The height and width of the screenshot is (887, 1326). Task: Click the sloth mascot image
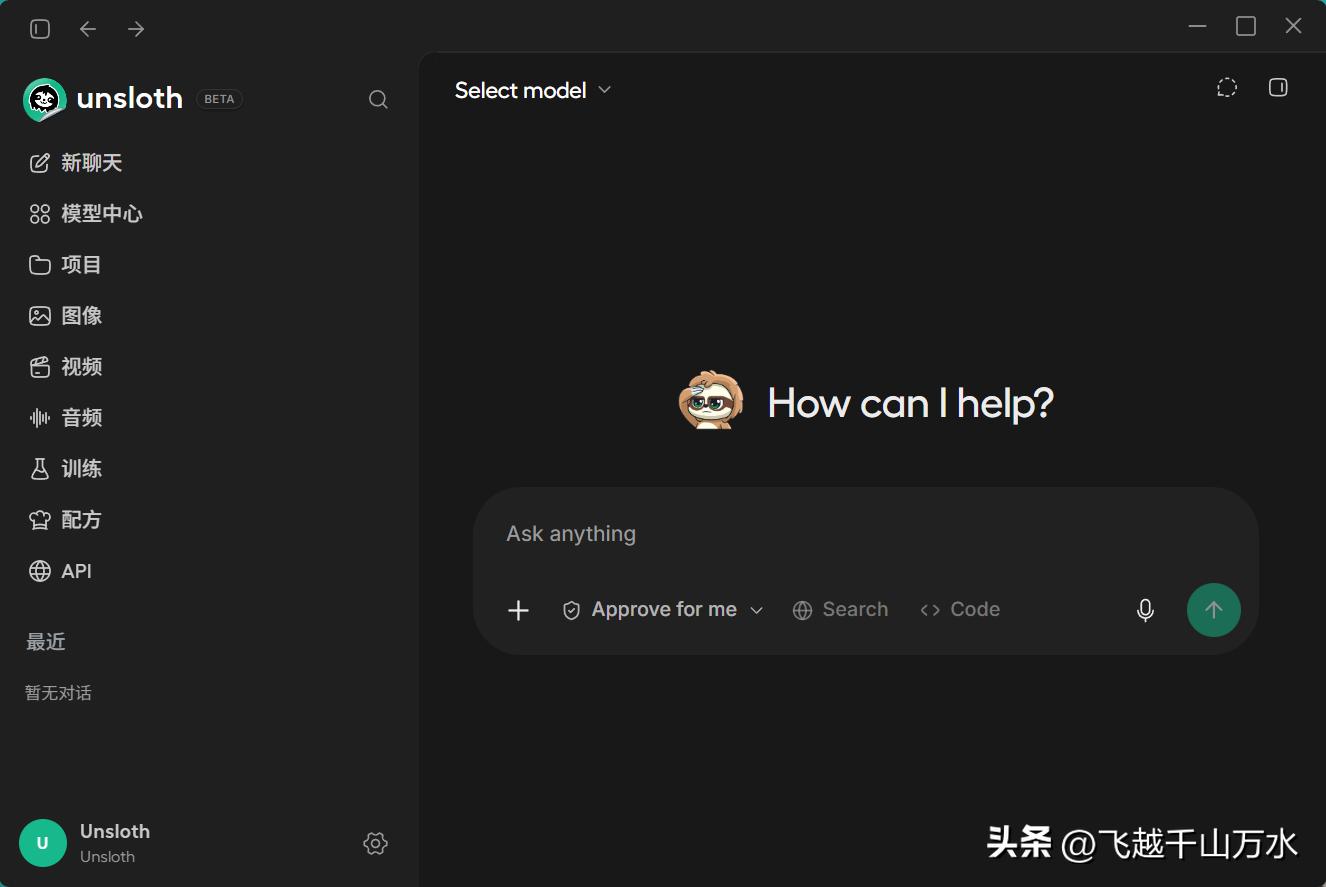711,401
